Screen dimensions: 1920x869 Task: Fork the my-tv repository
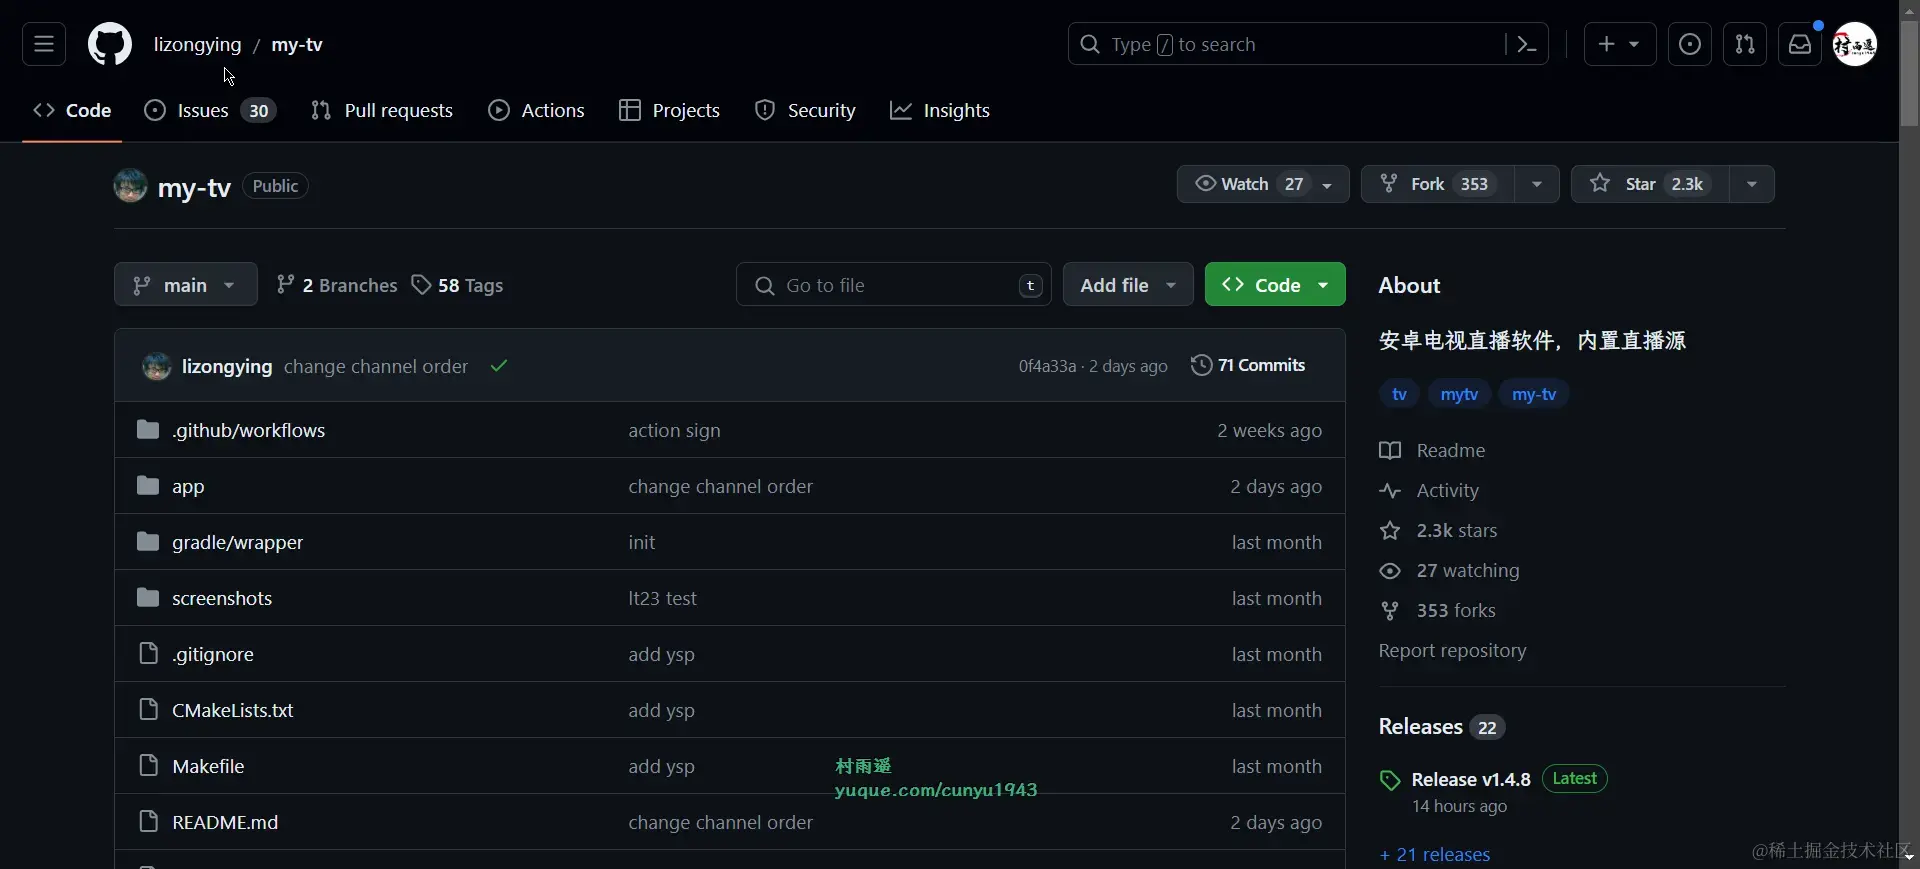tap(1437, 184)
